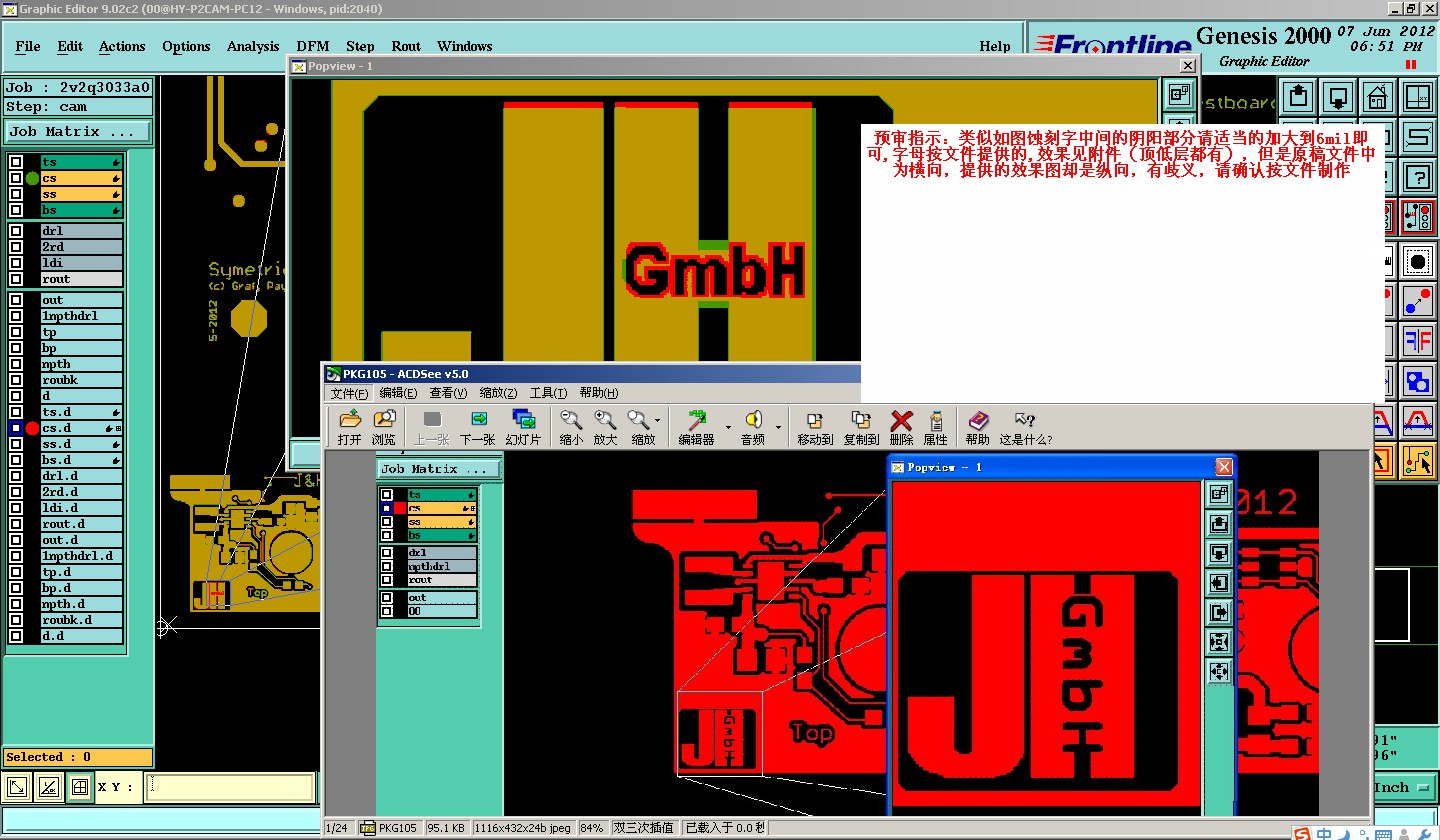The image size is (1440, 840).
Task: Toggle the checkbox for layer cs
Action: click(16, 178)
